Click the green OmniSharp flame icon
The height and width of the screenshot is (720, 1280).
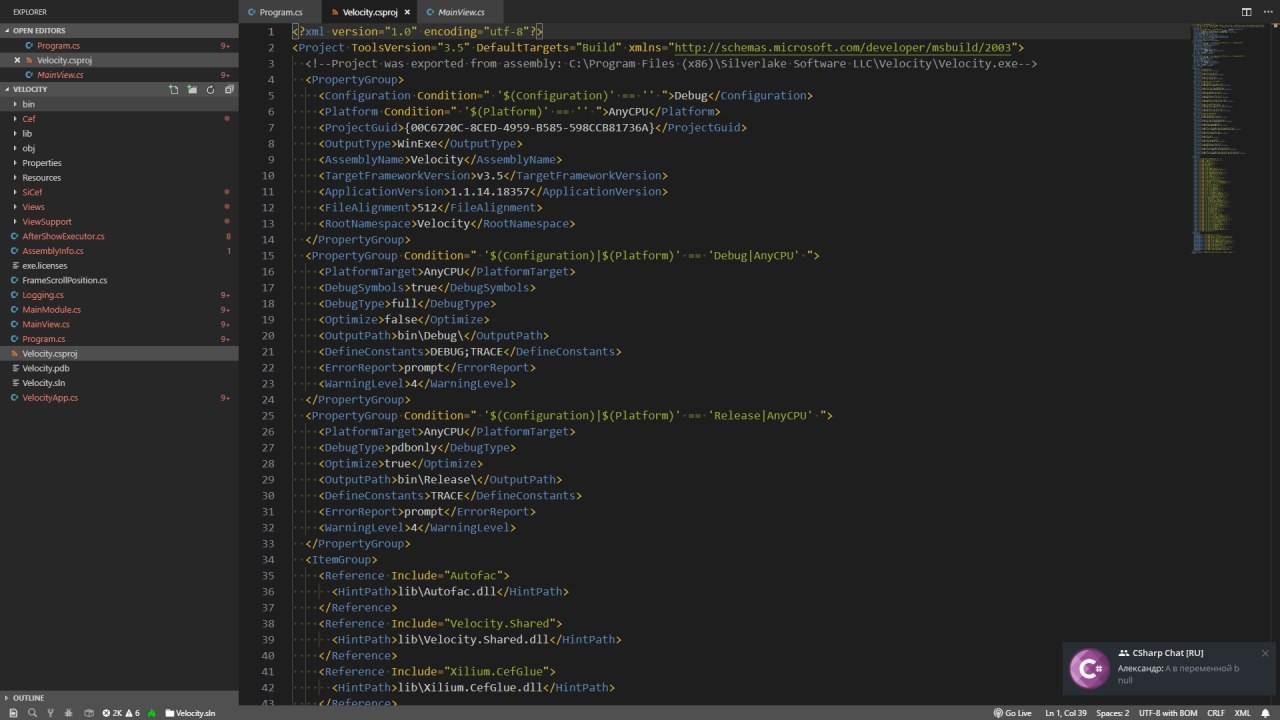tap(152, 713)
